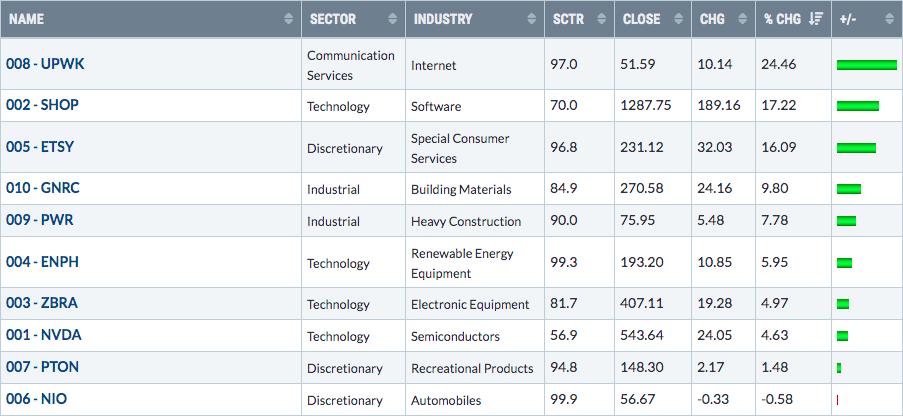903x416 pixels.
Task: Click the 009 - PWR symbol link
Action: pyautogui.click(x=38, y=221)
